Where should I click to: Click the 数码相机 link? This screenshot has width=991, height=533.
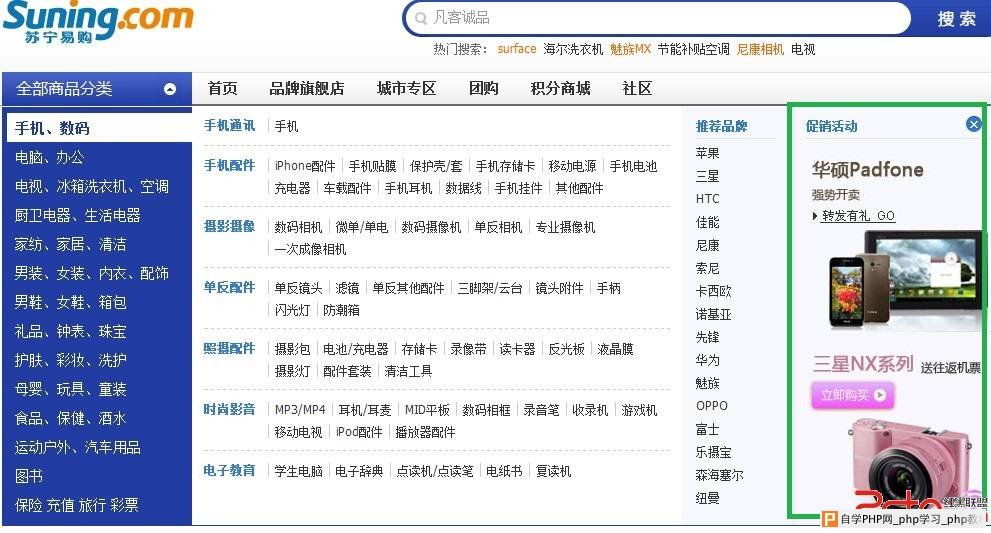(298, 227)
